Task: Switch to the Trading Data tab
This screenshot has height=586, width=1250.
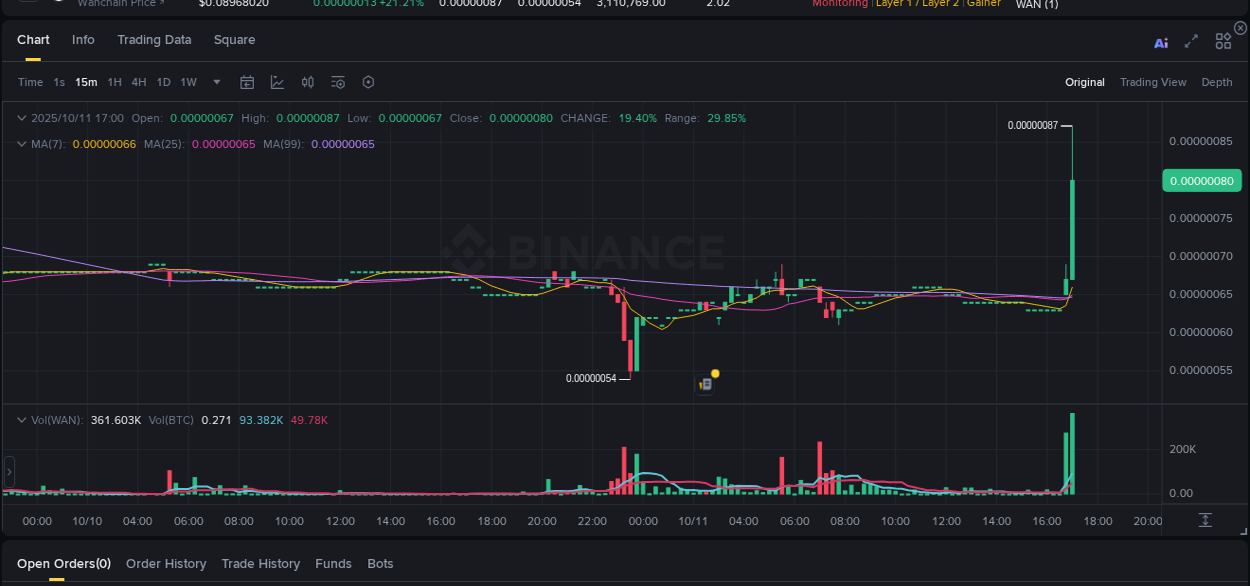Action: (154, 40)
